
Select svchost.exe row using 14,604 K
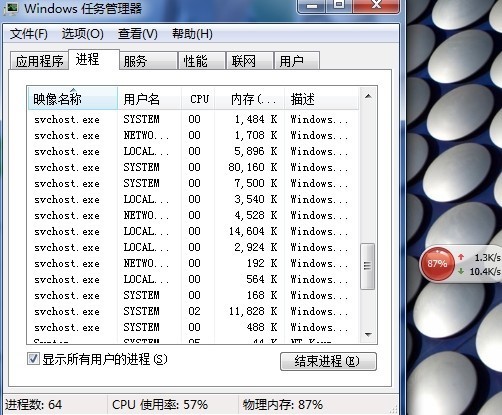[x=193, y=231]
